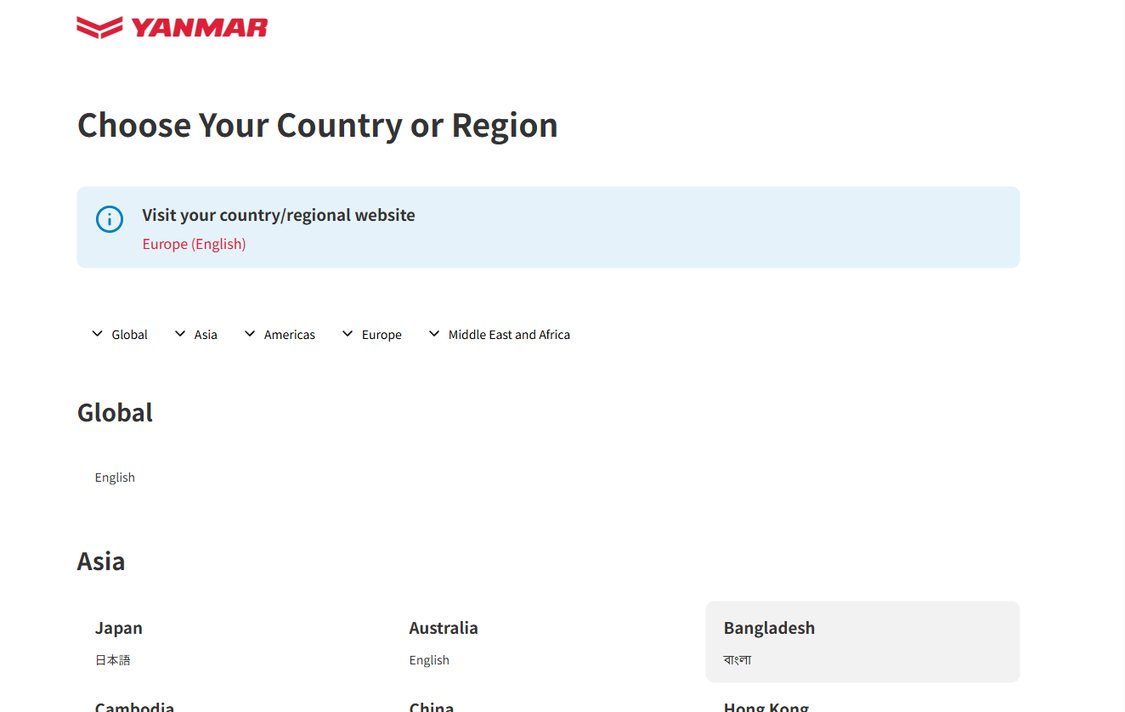Open the Europe (English) regional website link
Screen dimensions: 1125x712
tap(194, 244)
